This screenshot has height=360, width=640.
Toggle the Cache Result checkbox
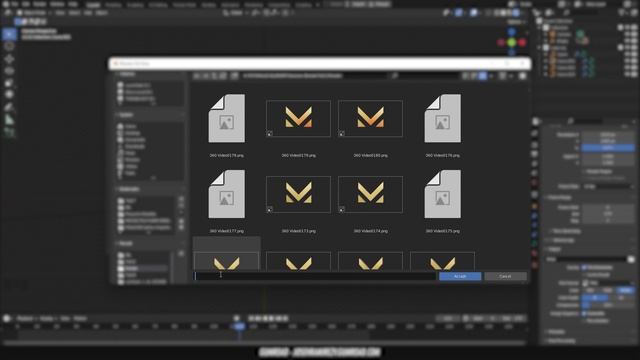[584, 275]
